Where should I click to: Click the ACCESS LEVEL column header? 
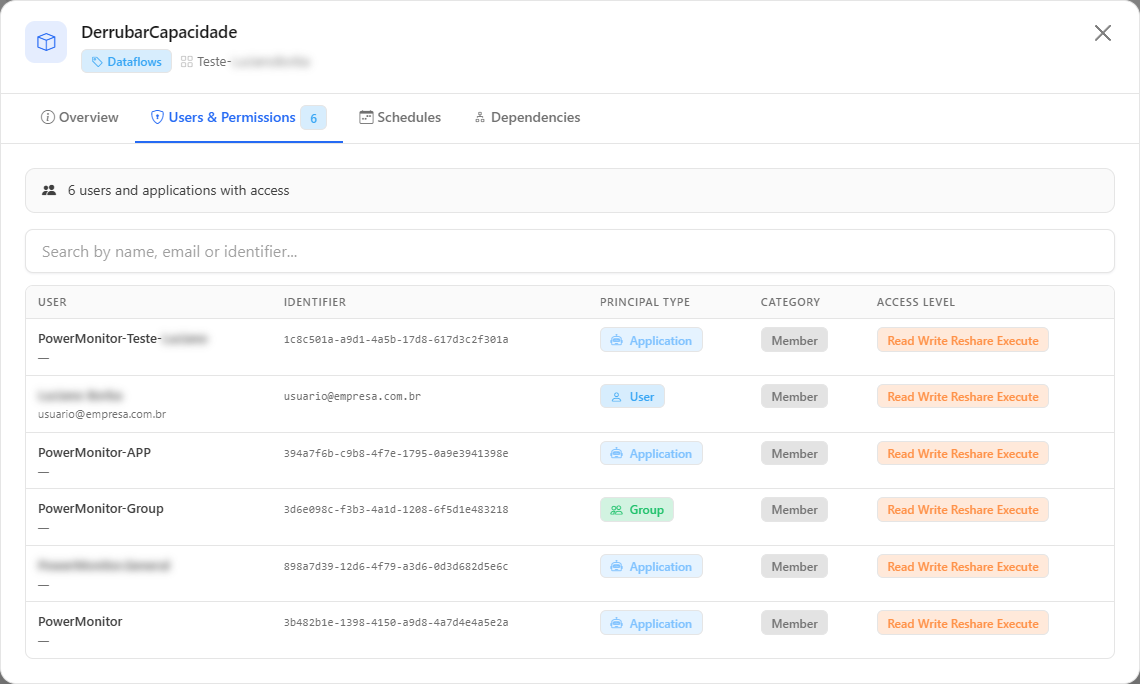(916, 302)
